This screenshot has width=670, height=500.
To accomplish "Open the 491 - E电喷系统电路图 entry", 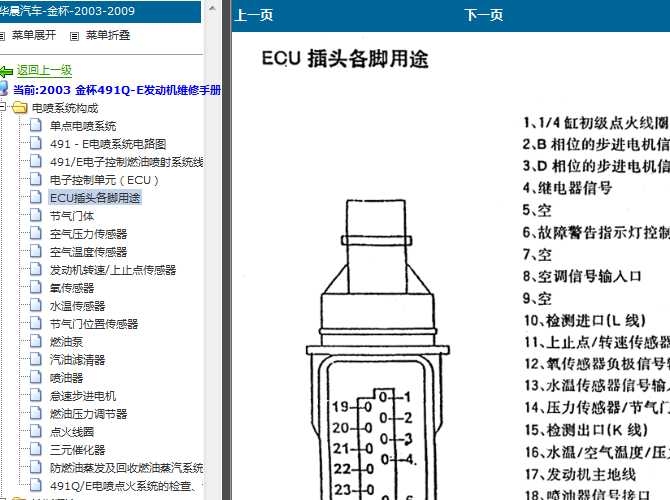I will coord(108,144).
